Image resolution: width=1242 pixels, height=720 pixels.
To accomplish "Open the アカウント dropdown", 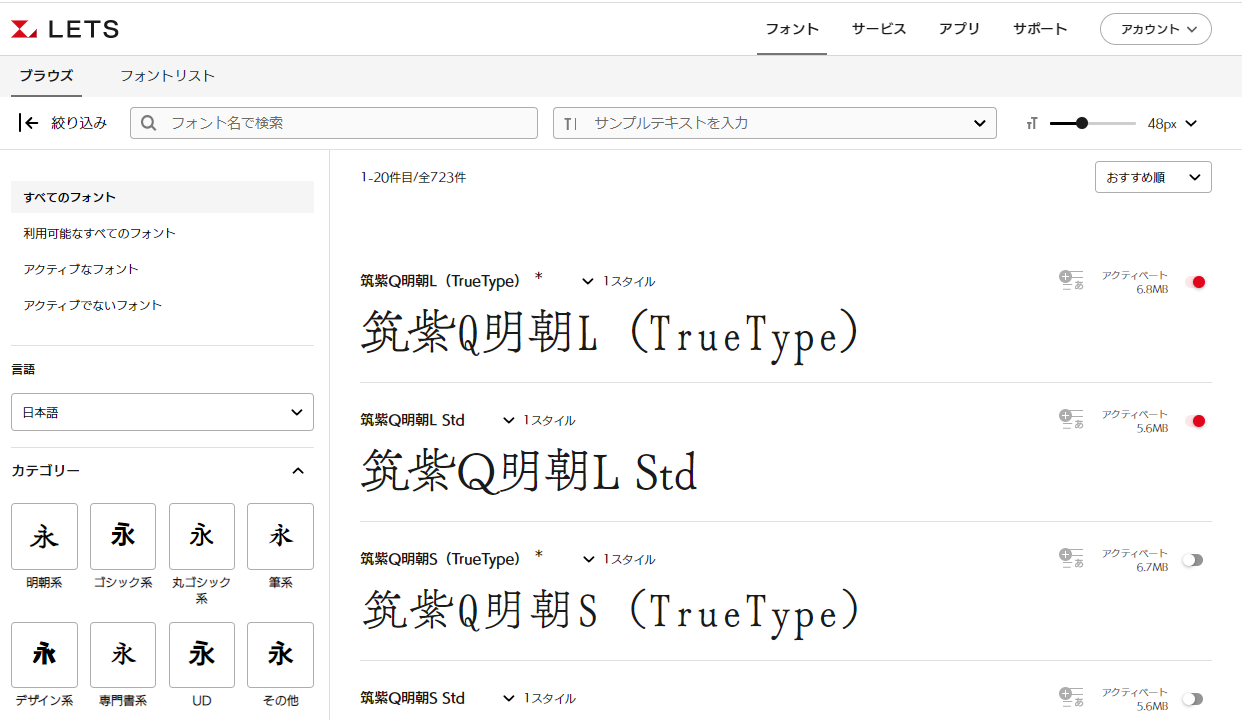I will 1156,29.
